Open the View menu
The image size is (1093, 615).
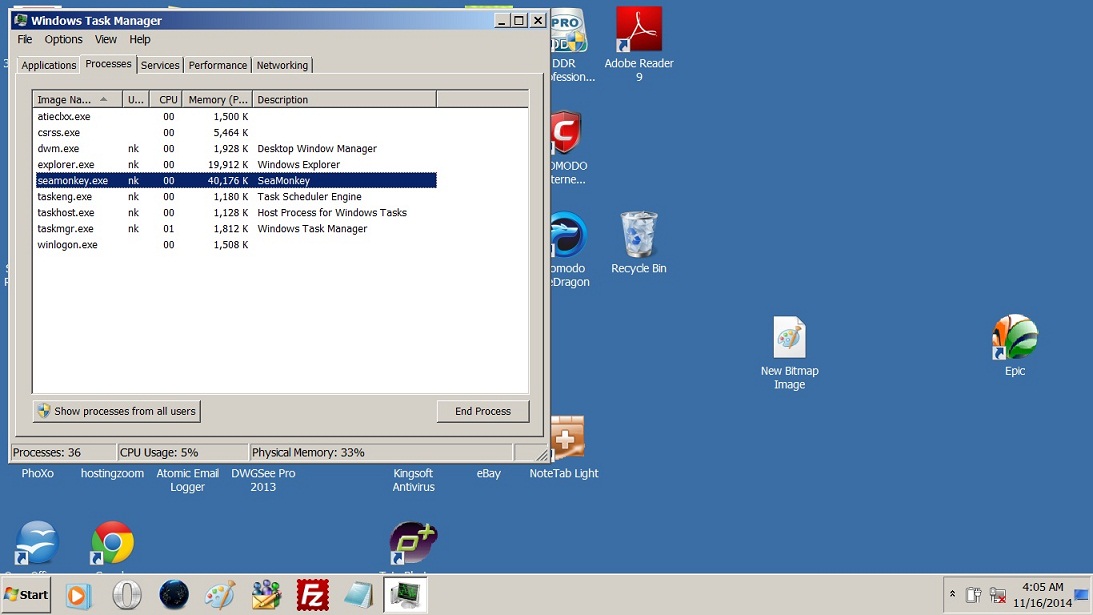point(106,40)
